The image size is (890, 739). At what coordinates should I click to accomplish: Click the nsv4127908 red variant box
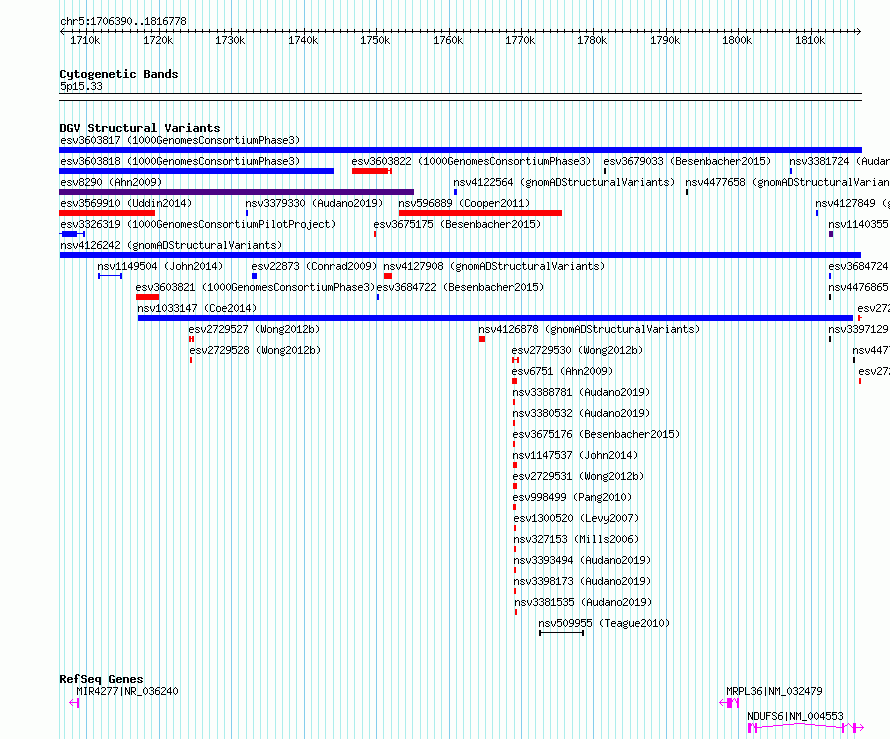tap(388, 276)
